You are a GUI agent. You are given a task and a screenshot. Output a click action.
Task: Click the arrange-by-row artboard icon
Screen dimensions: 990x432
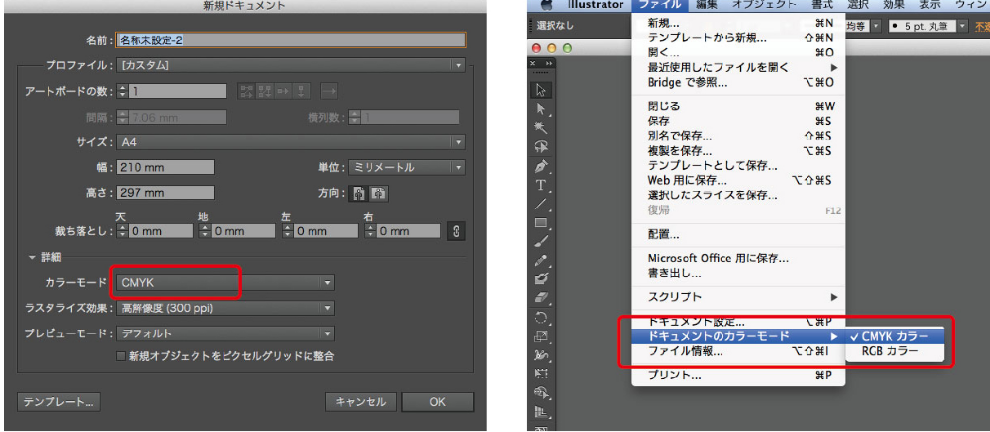(x=283, y=91)
